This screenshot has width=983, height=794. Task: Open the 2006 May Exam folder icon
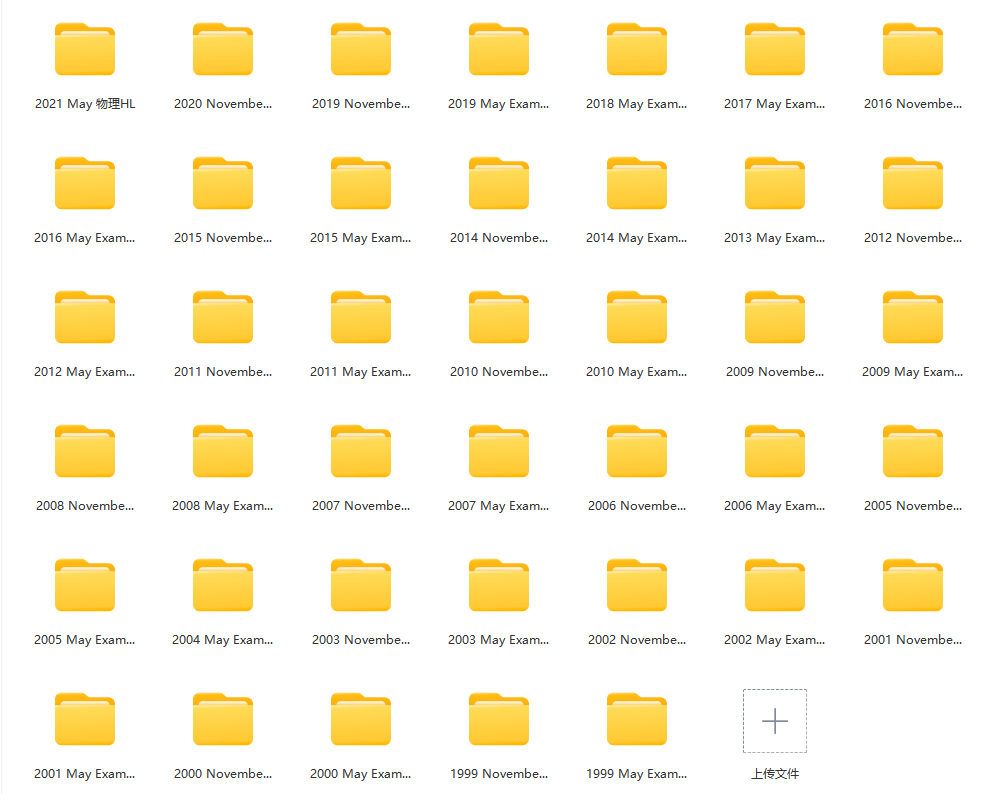(774, 451)
